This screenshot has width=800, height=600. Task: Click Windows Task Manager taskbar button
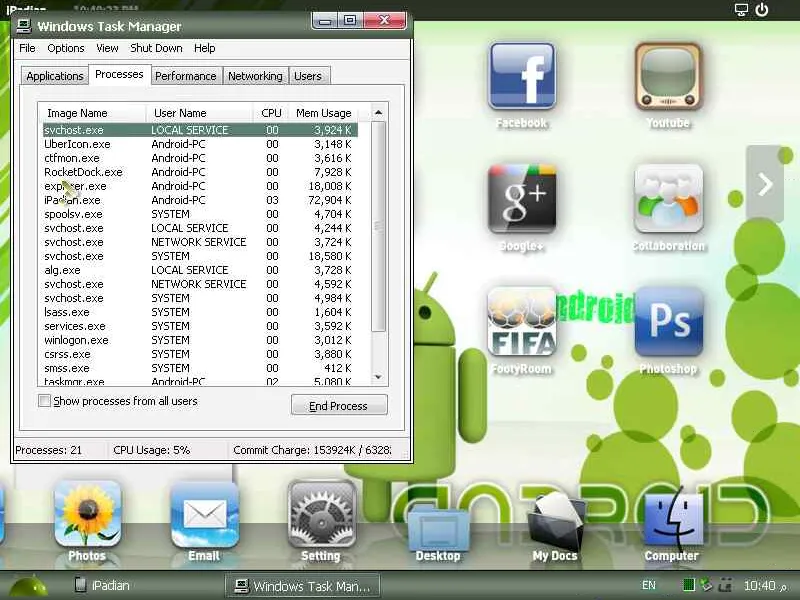[x=303, y=586]
